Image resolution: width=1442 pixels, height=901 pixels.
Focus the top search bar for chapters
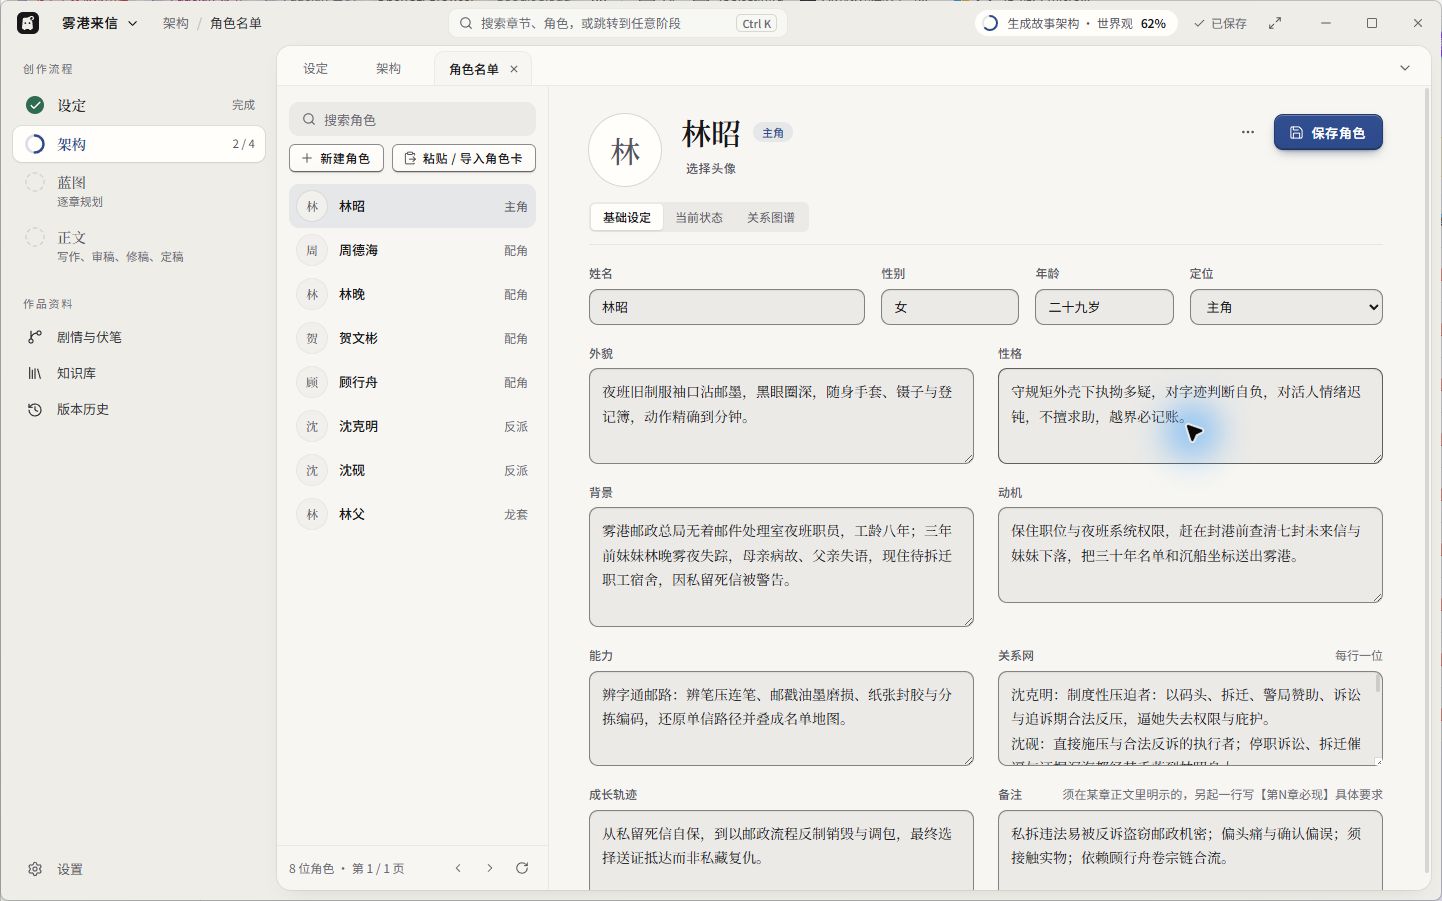coord(617,23)
